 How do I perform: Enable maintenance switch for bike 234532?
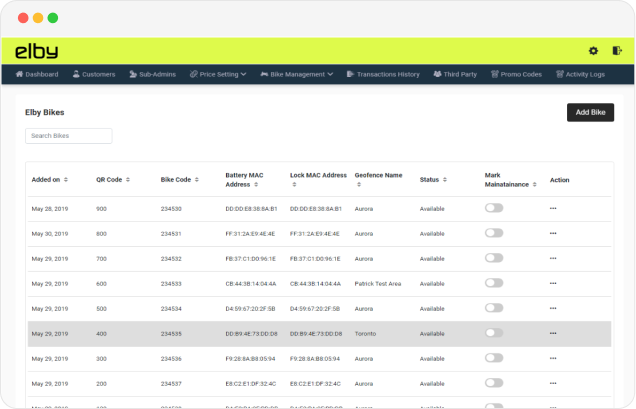tap(494, 258)
